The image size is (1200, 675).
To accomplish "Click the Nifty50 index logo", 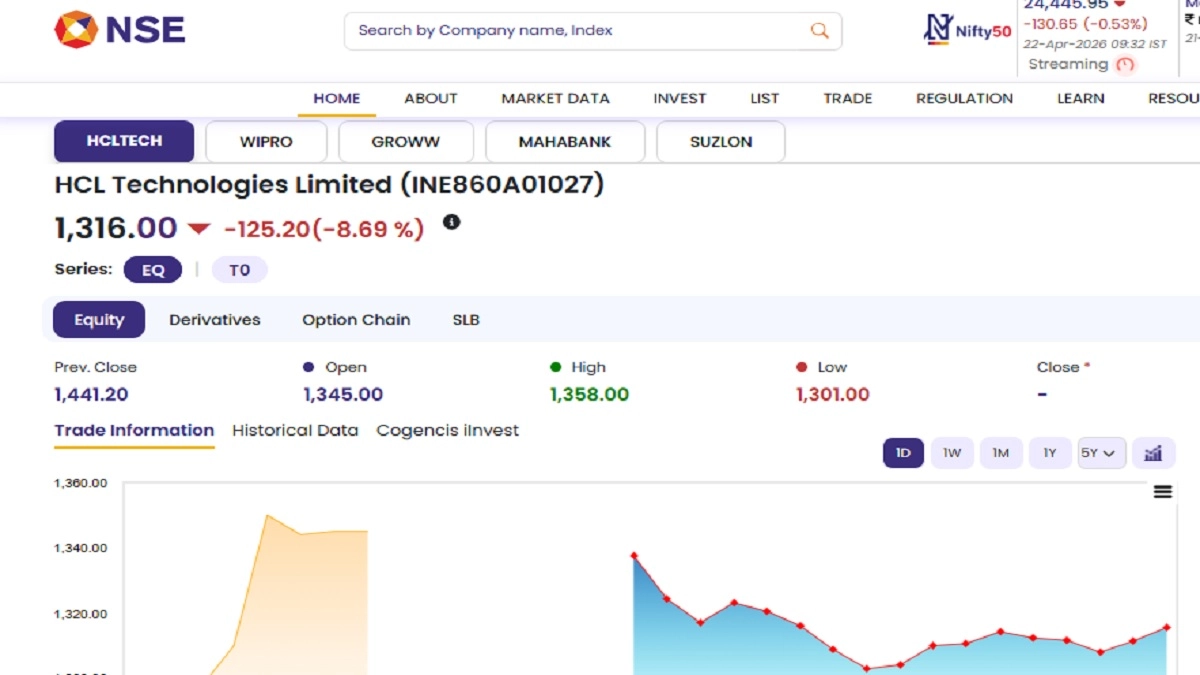I will point(967,30).
